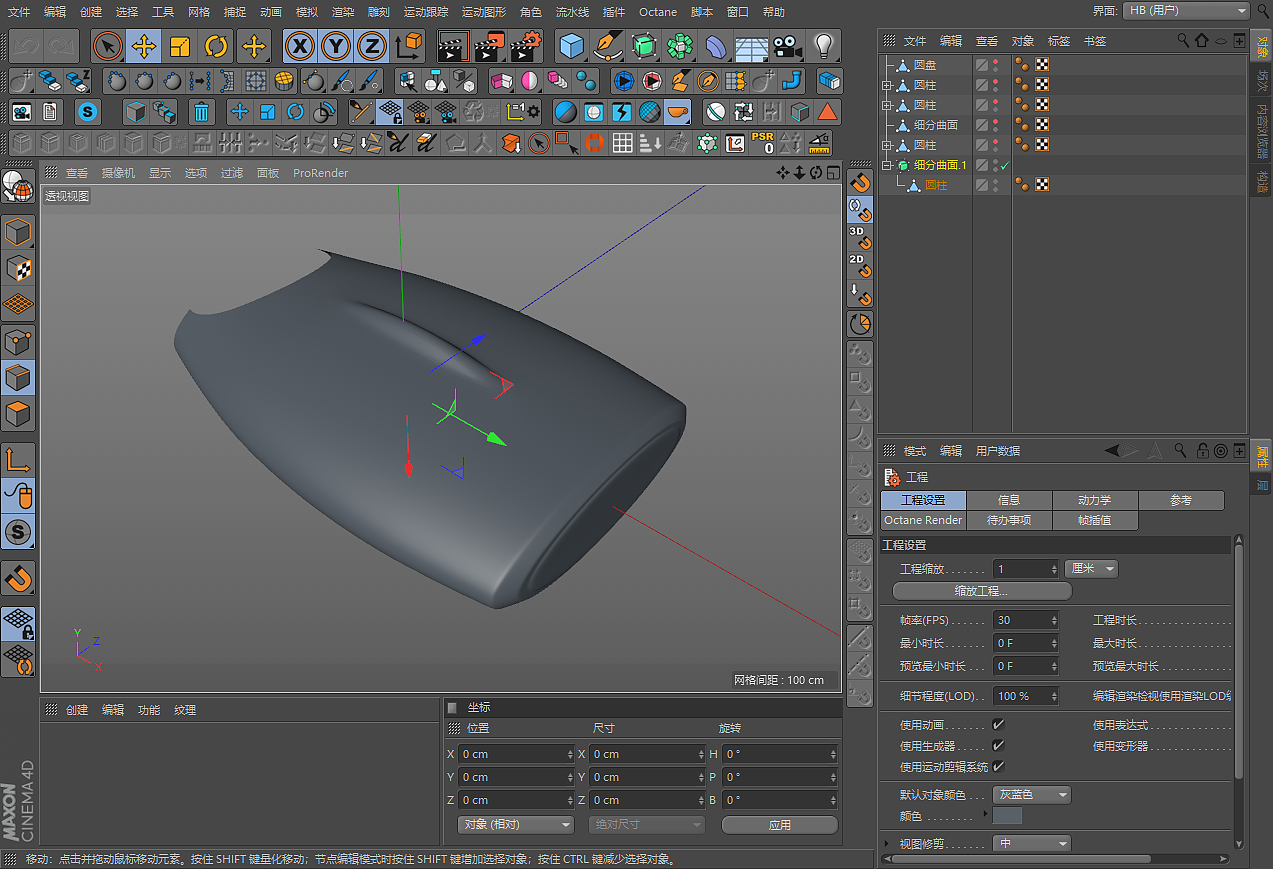This screenshot has height=869, width=1273.
Task: Open the 文件 menu in main menu bar
Action: point(19,12)
